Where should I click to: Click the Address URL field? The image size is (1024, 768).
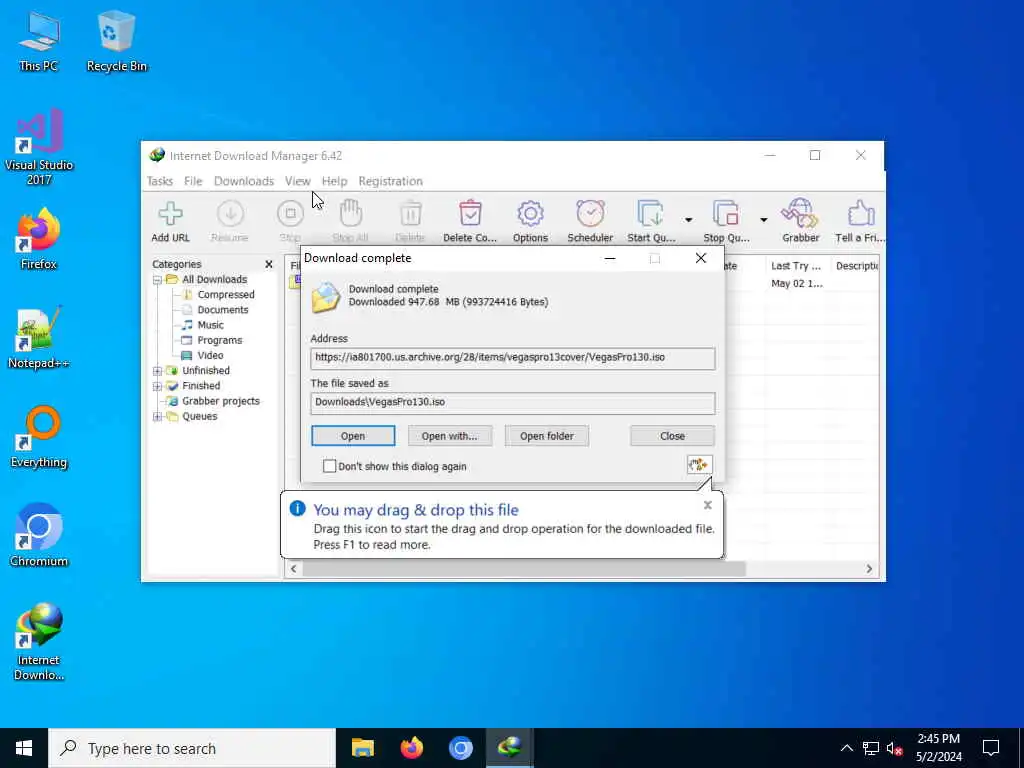pos(513,358)
